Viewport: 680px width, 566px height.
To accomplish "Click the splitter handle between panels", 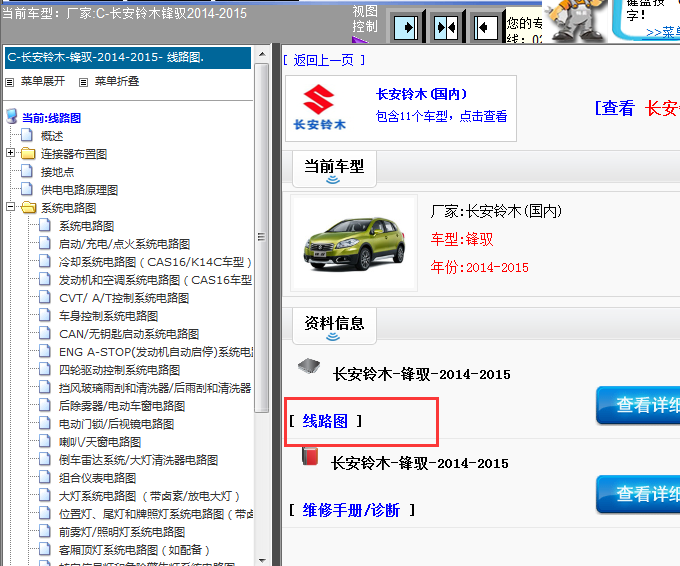I will click(275, 304).
